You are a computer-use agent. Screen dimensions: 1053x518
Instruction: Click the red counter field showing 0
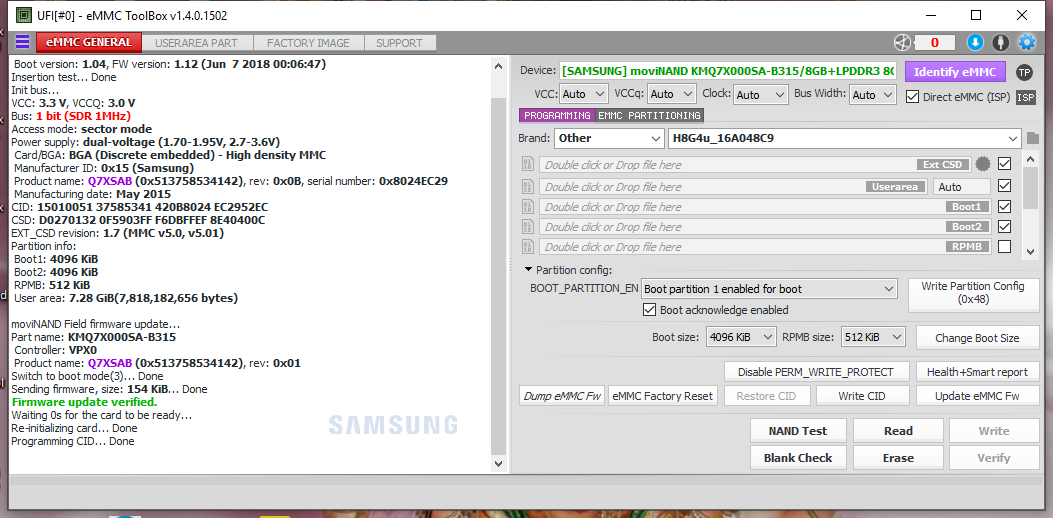pos(933,43)
